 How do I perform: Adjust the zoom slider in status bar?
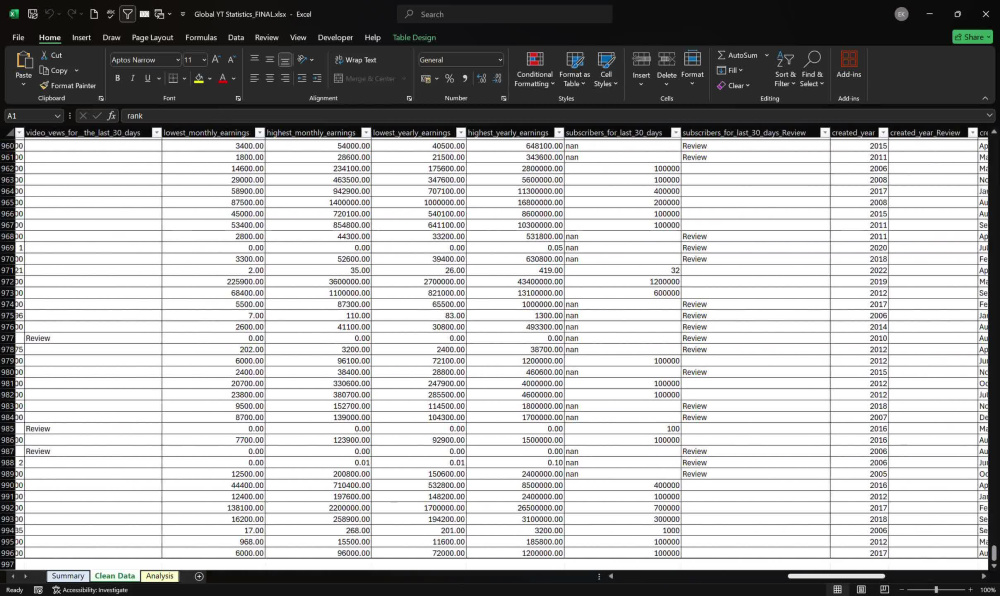[x=936, y=590]
